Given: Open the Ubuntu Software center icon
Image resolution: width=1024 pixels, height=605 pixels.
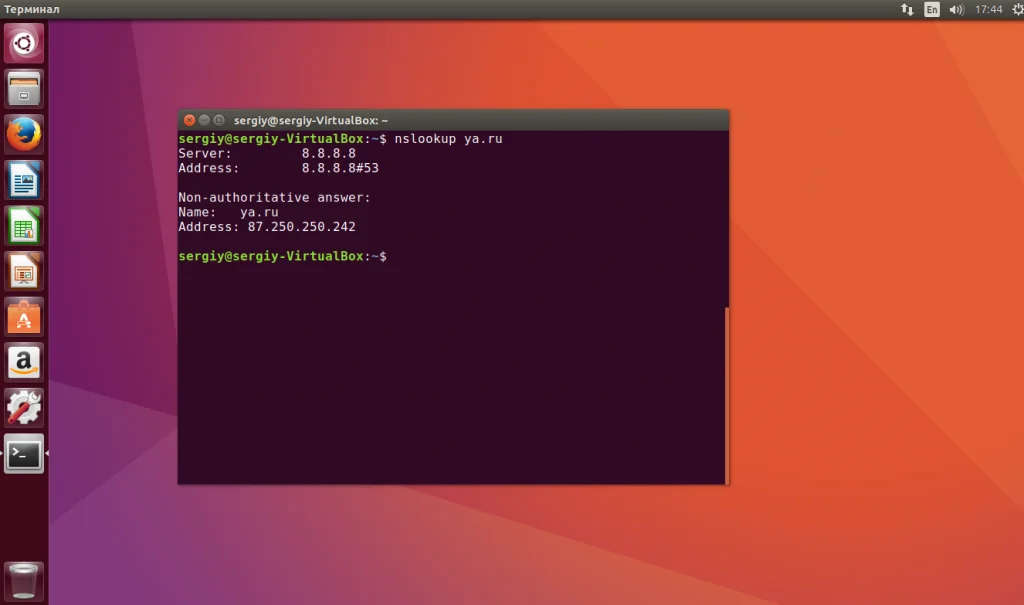Looking at the screenshot, I should click(24, 317).
